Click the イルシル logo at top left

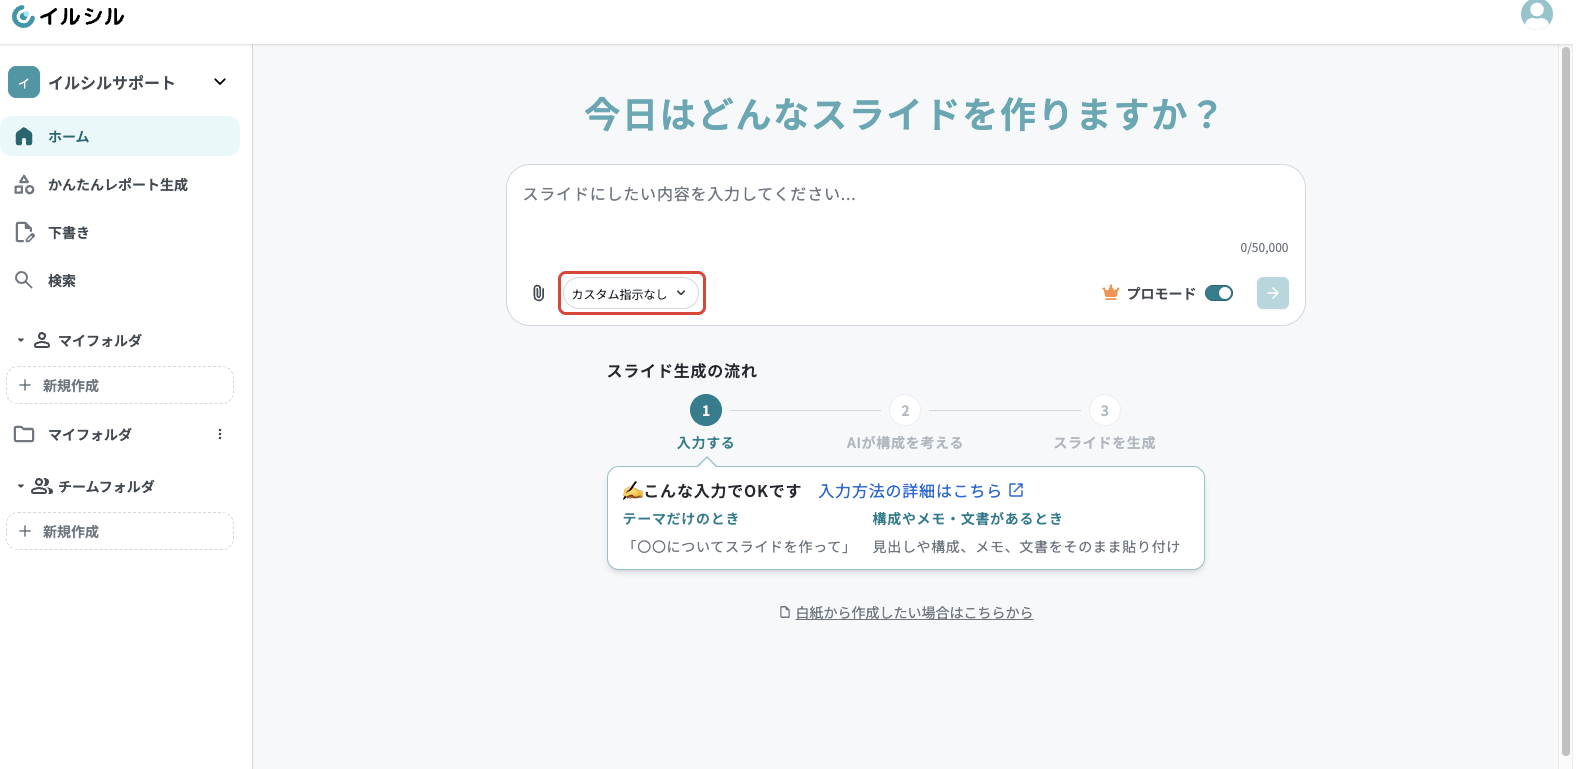67,16
